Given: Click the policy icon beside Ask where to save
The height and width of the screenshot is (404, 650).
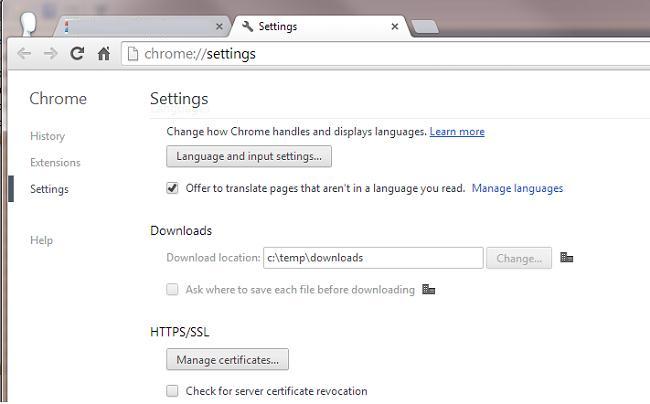Looking at the screenshot, I should click(x=428, y=289).
